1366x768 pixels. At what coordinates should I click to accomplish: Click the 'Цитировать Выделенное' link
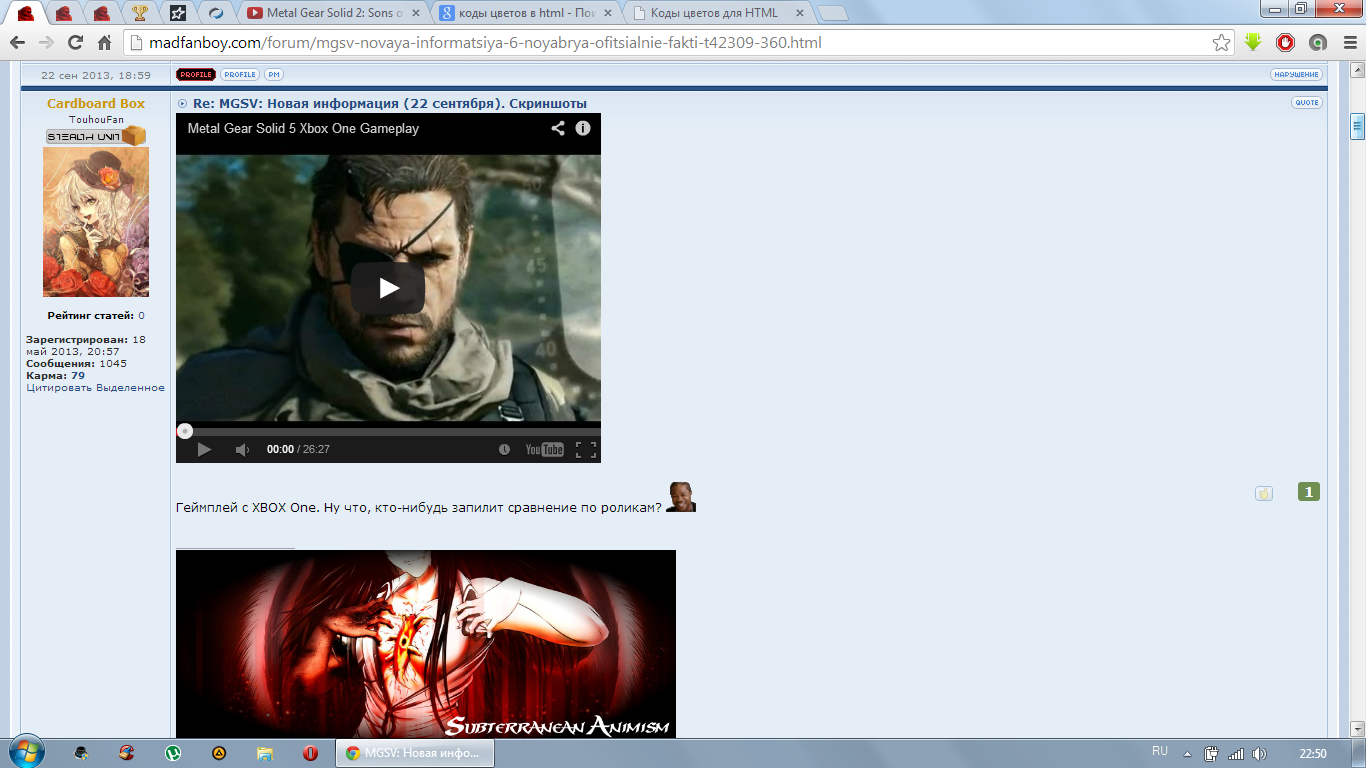pos(96,388)
